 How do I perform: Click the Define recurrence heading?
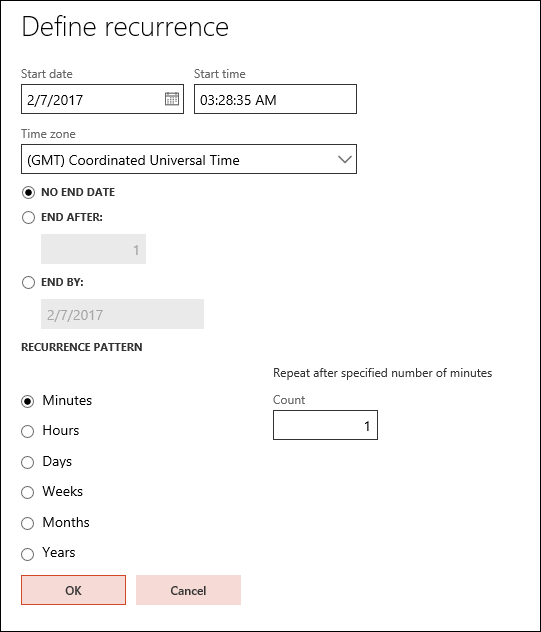coord(125,27)
